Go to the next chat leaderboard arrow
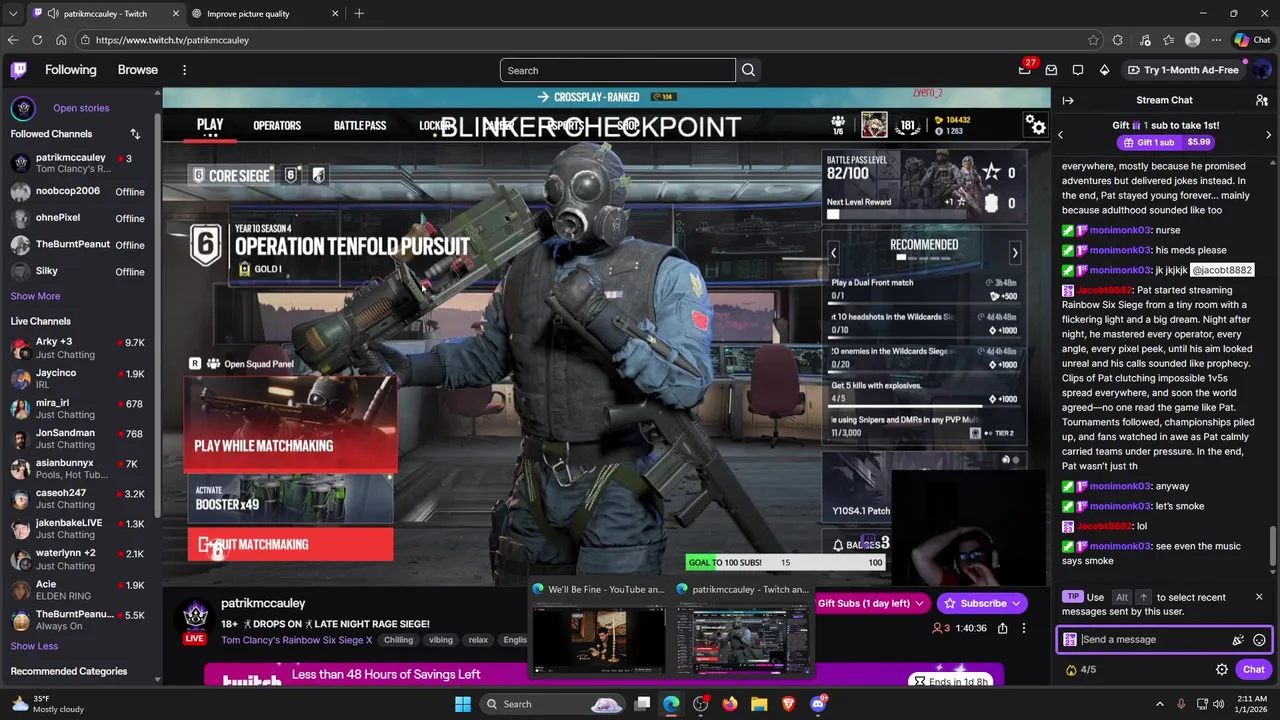The width and height of the screenshot is (1280, 720). tap(1268, 135)
